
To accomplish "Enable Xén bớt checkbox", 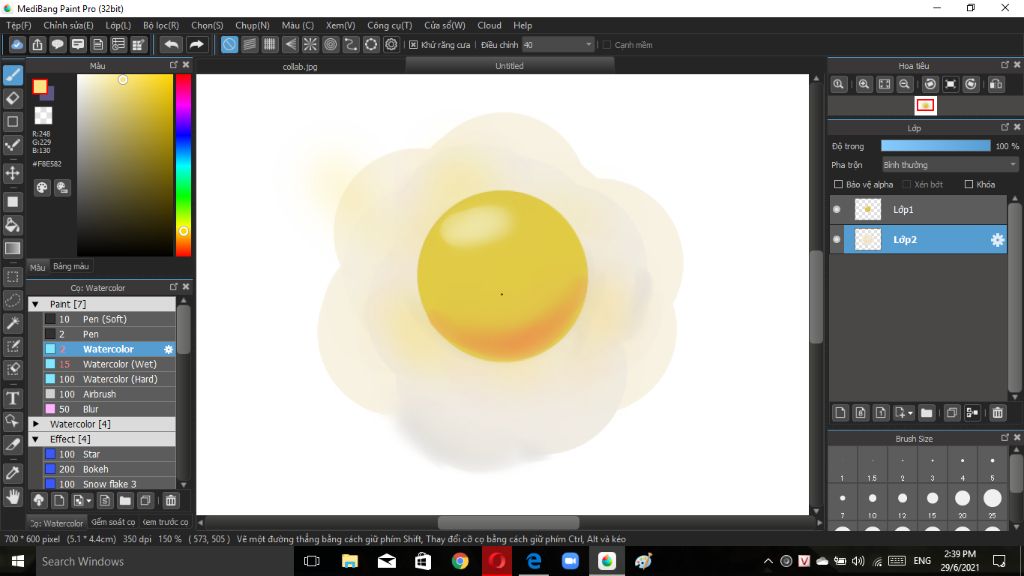I will [906, 184].
